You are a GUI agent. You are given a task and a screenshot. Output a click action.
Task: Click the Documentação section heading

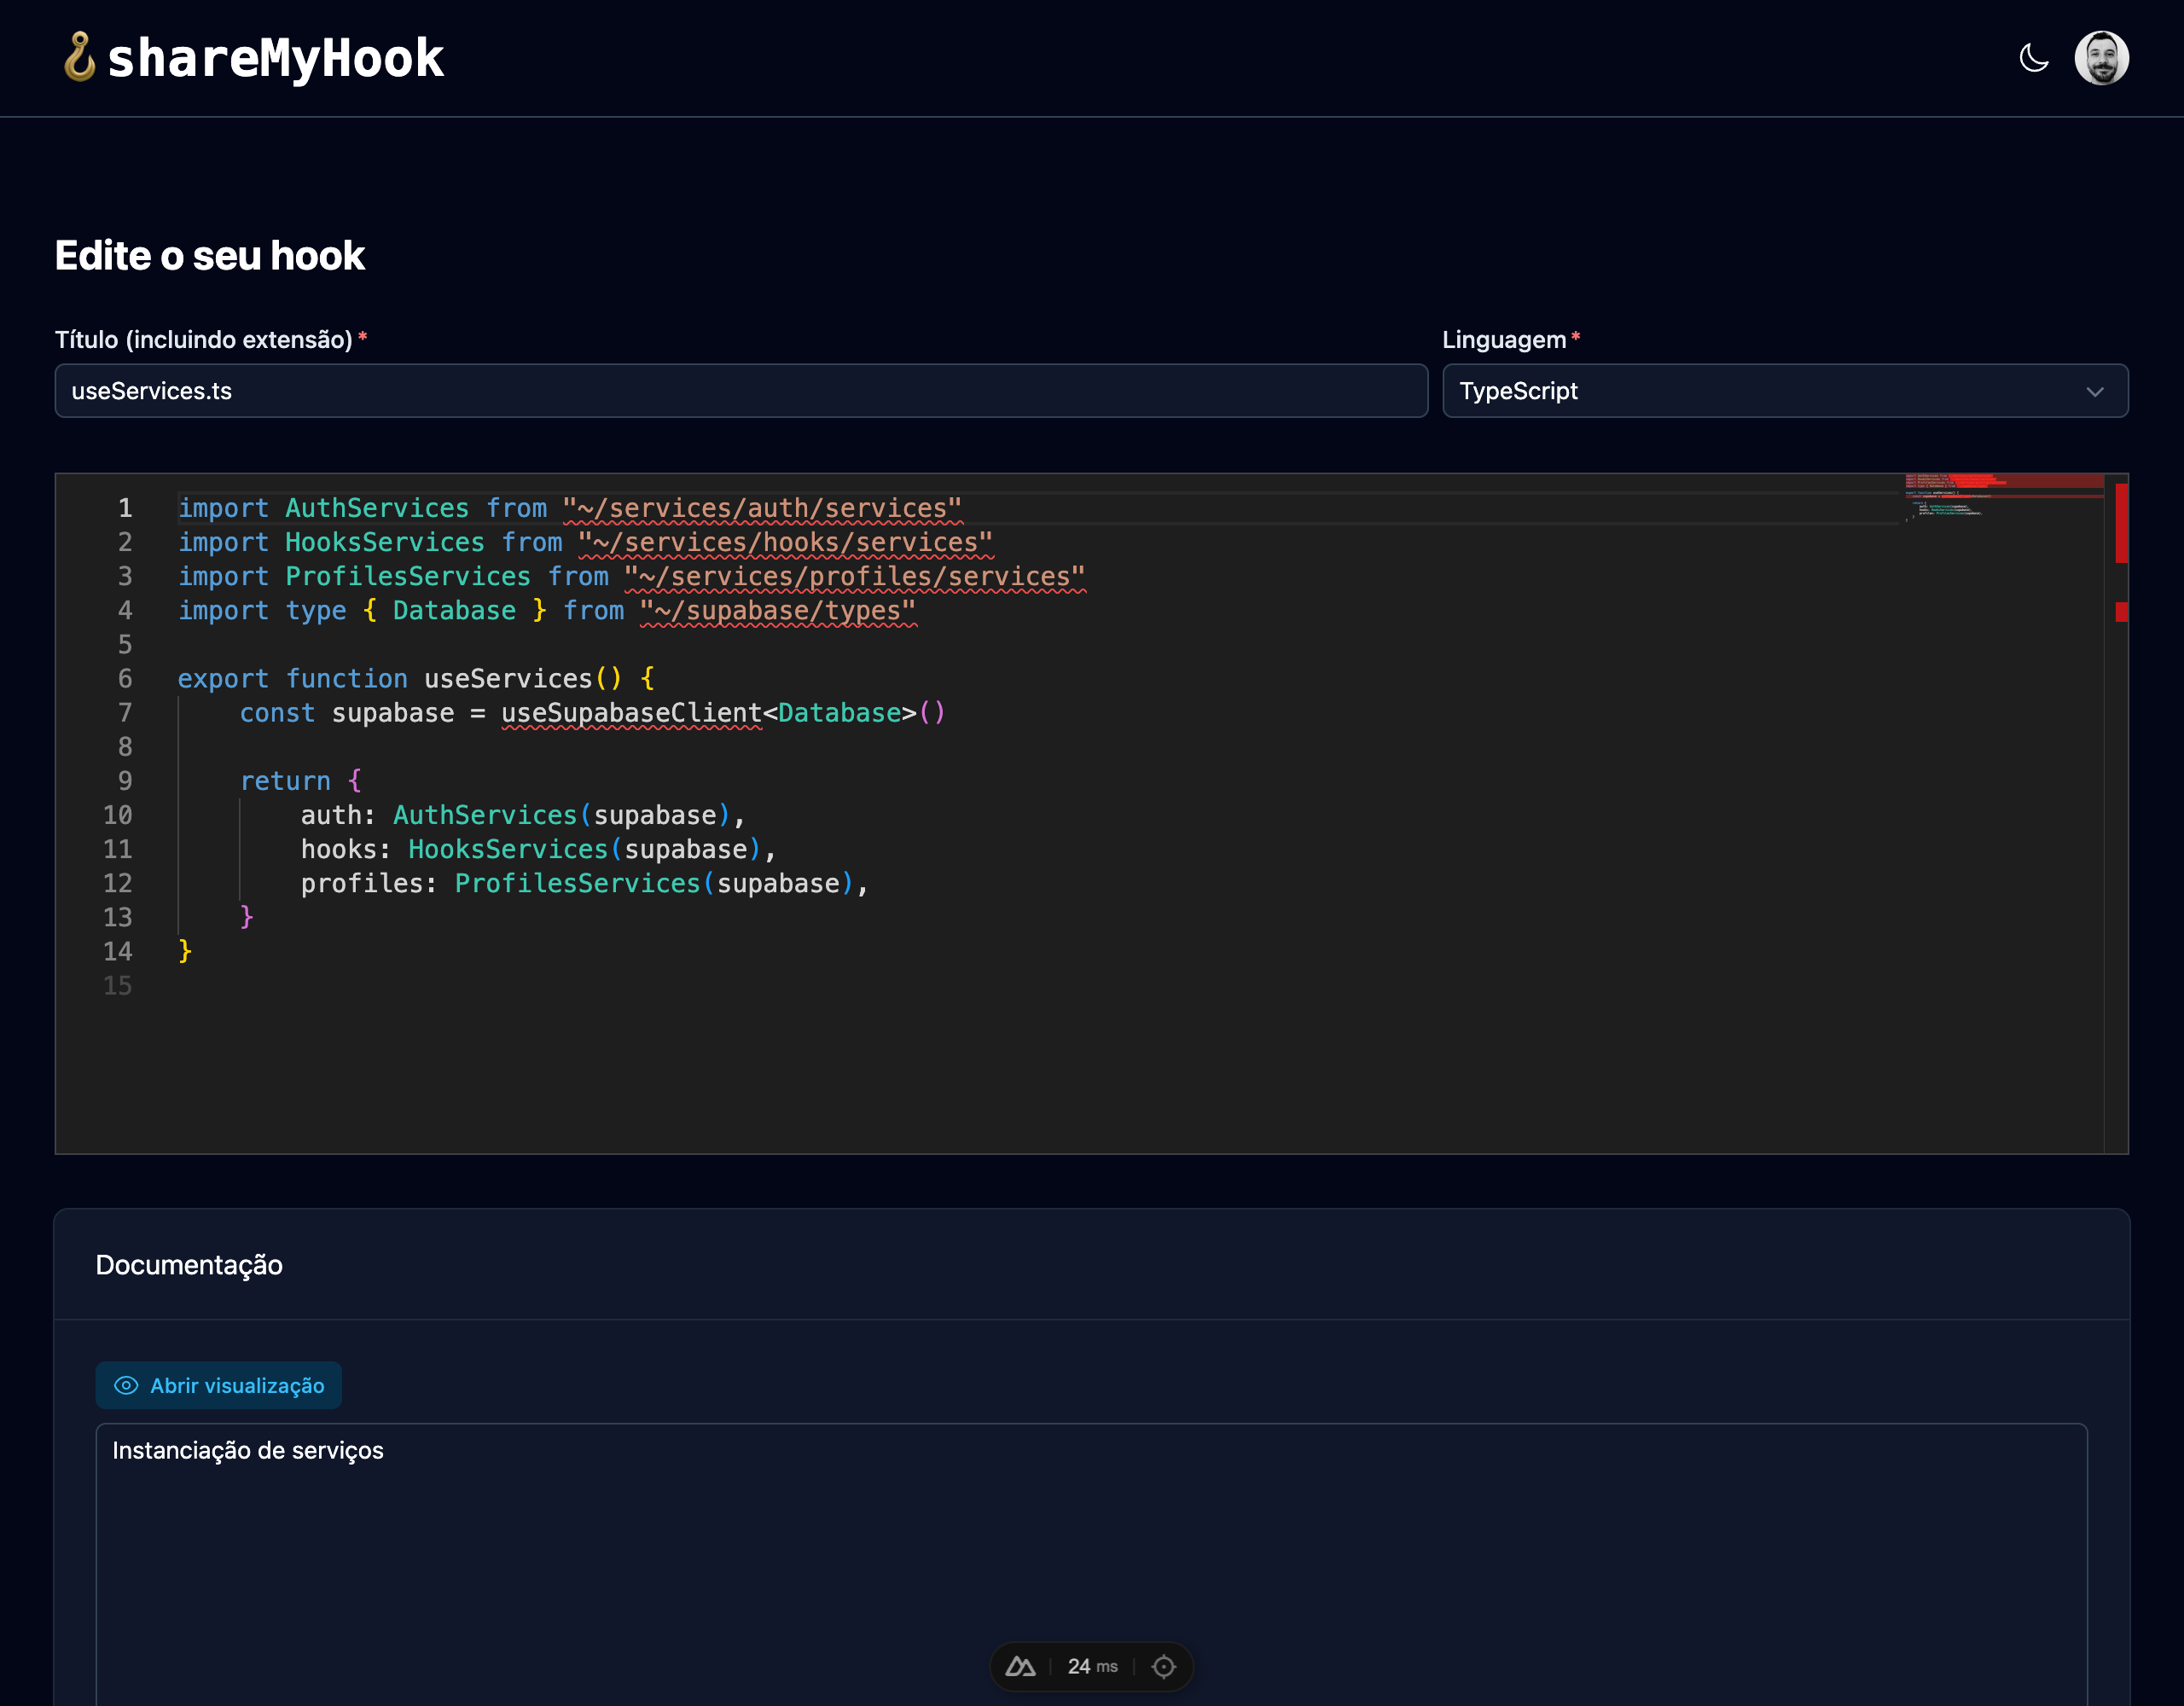[189, 1265]
